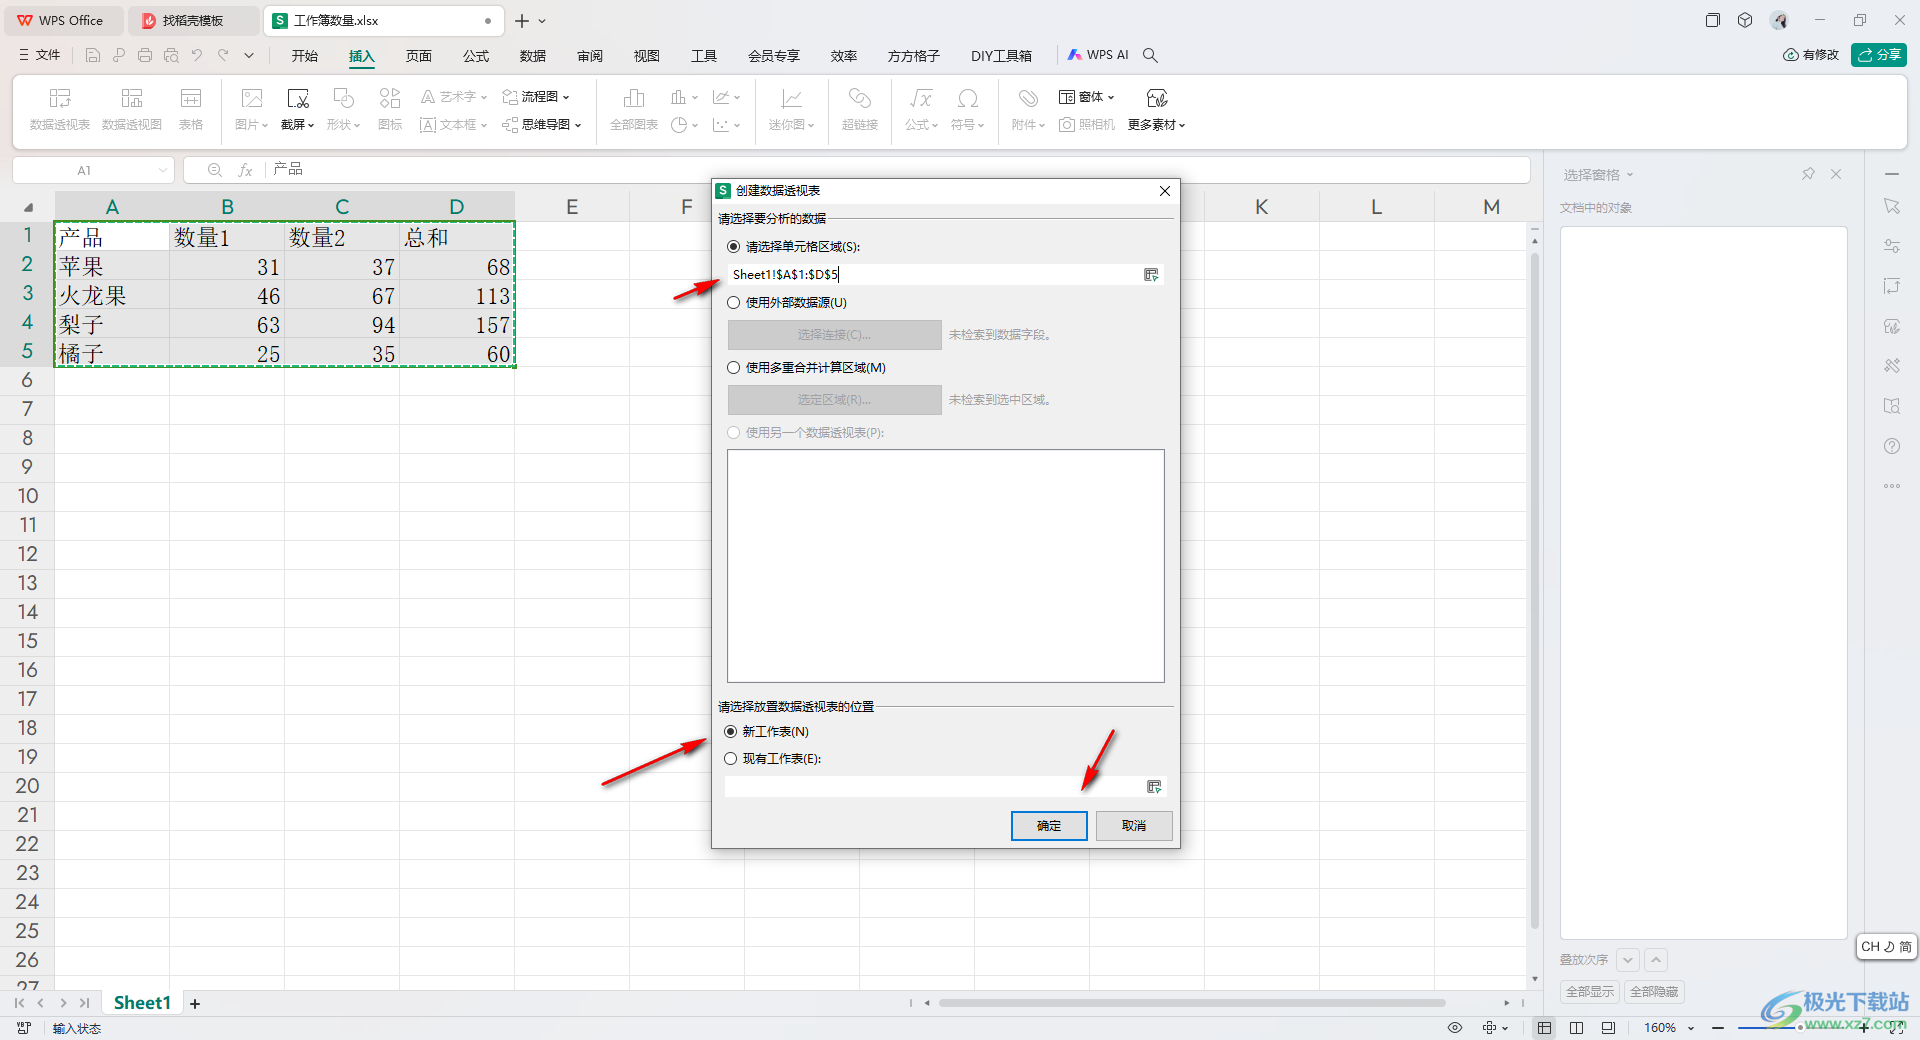Open the 160% zoom level dropdown

click(x=1691, y=1028)
